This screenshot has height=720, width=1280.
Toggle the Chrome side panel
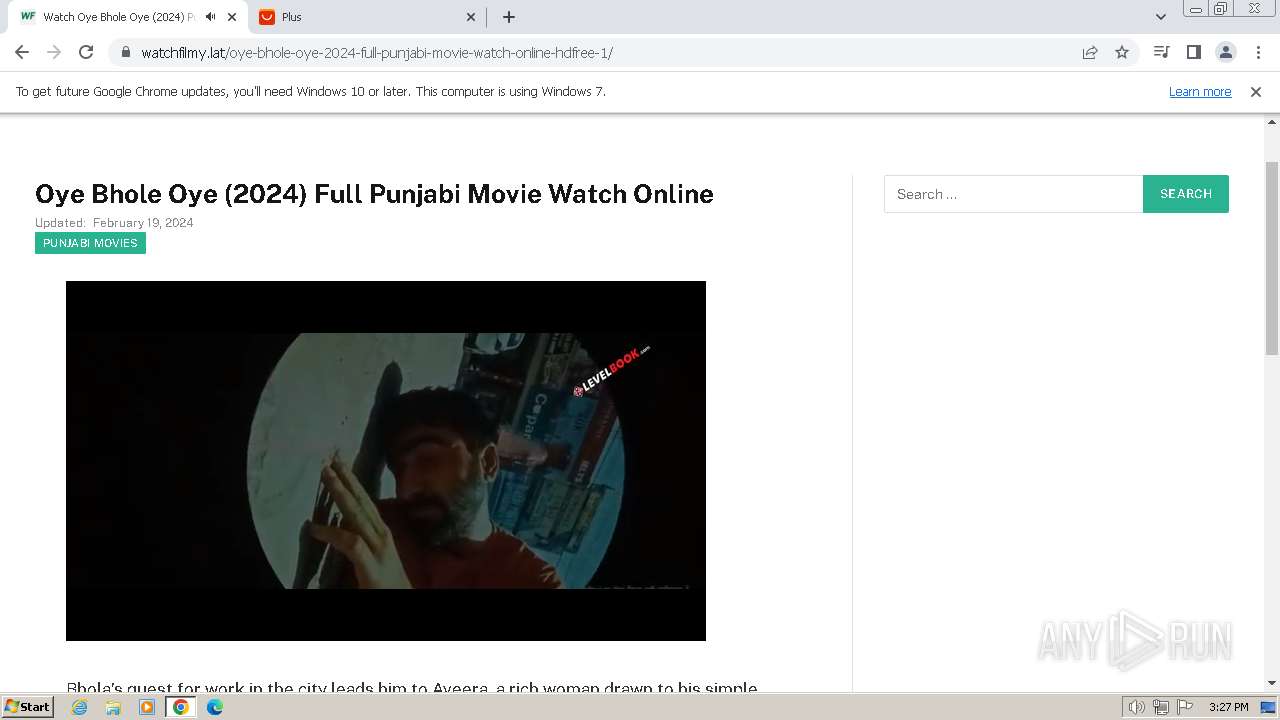[1193, 52]
